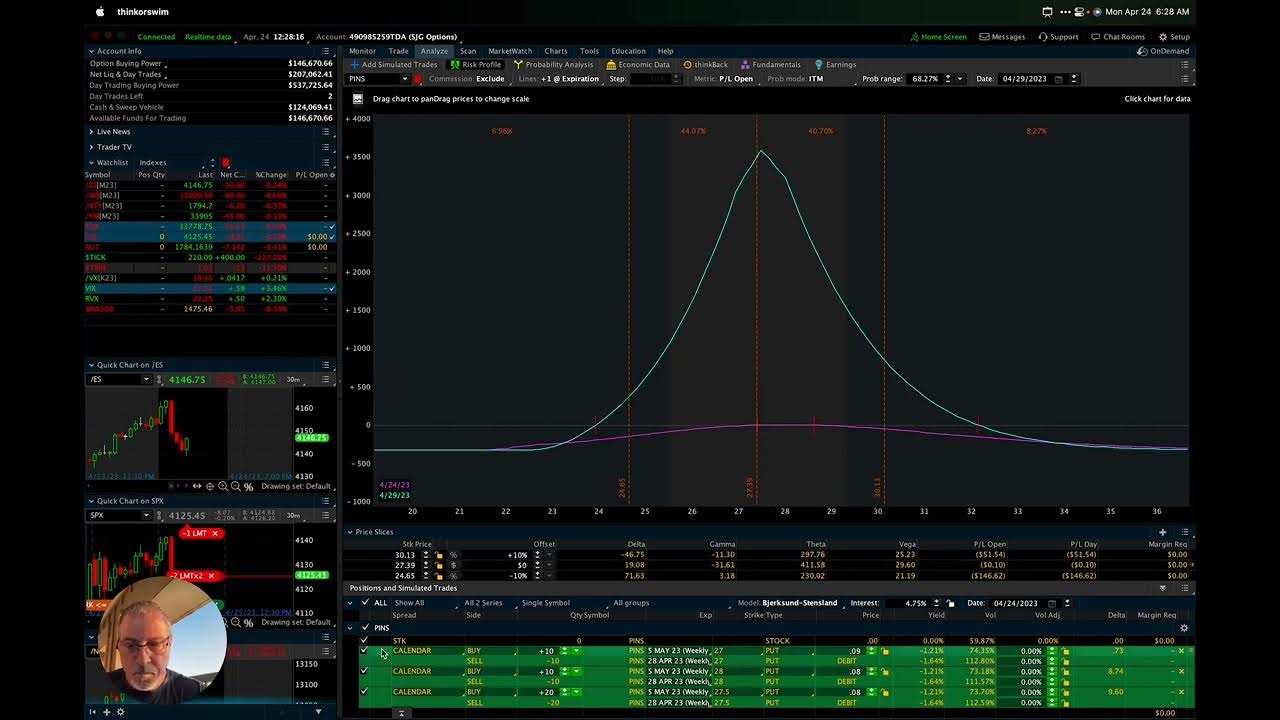This screenshot has width=1280, height=720.
Task: Open Risk Profile view
Action: (475, 65)
